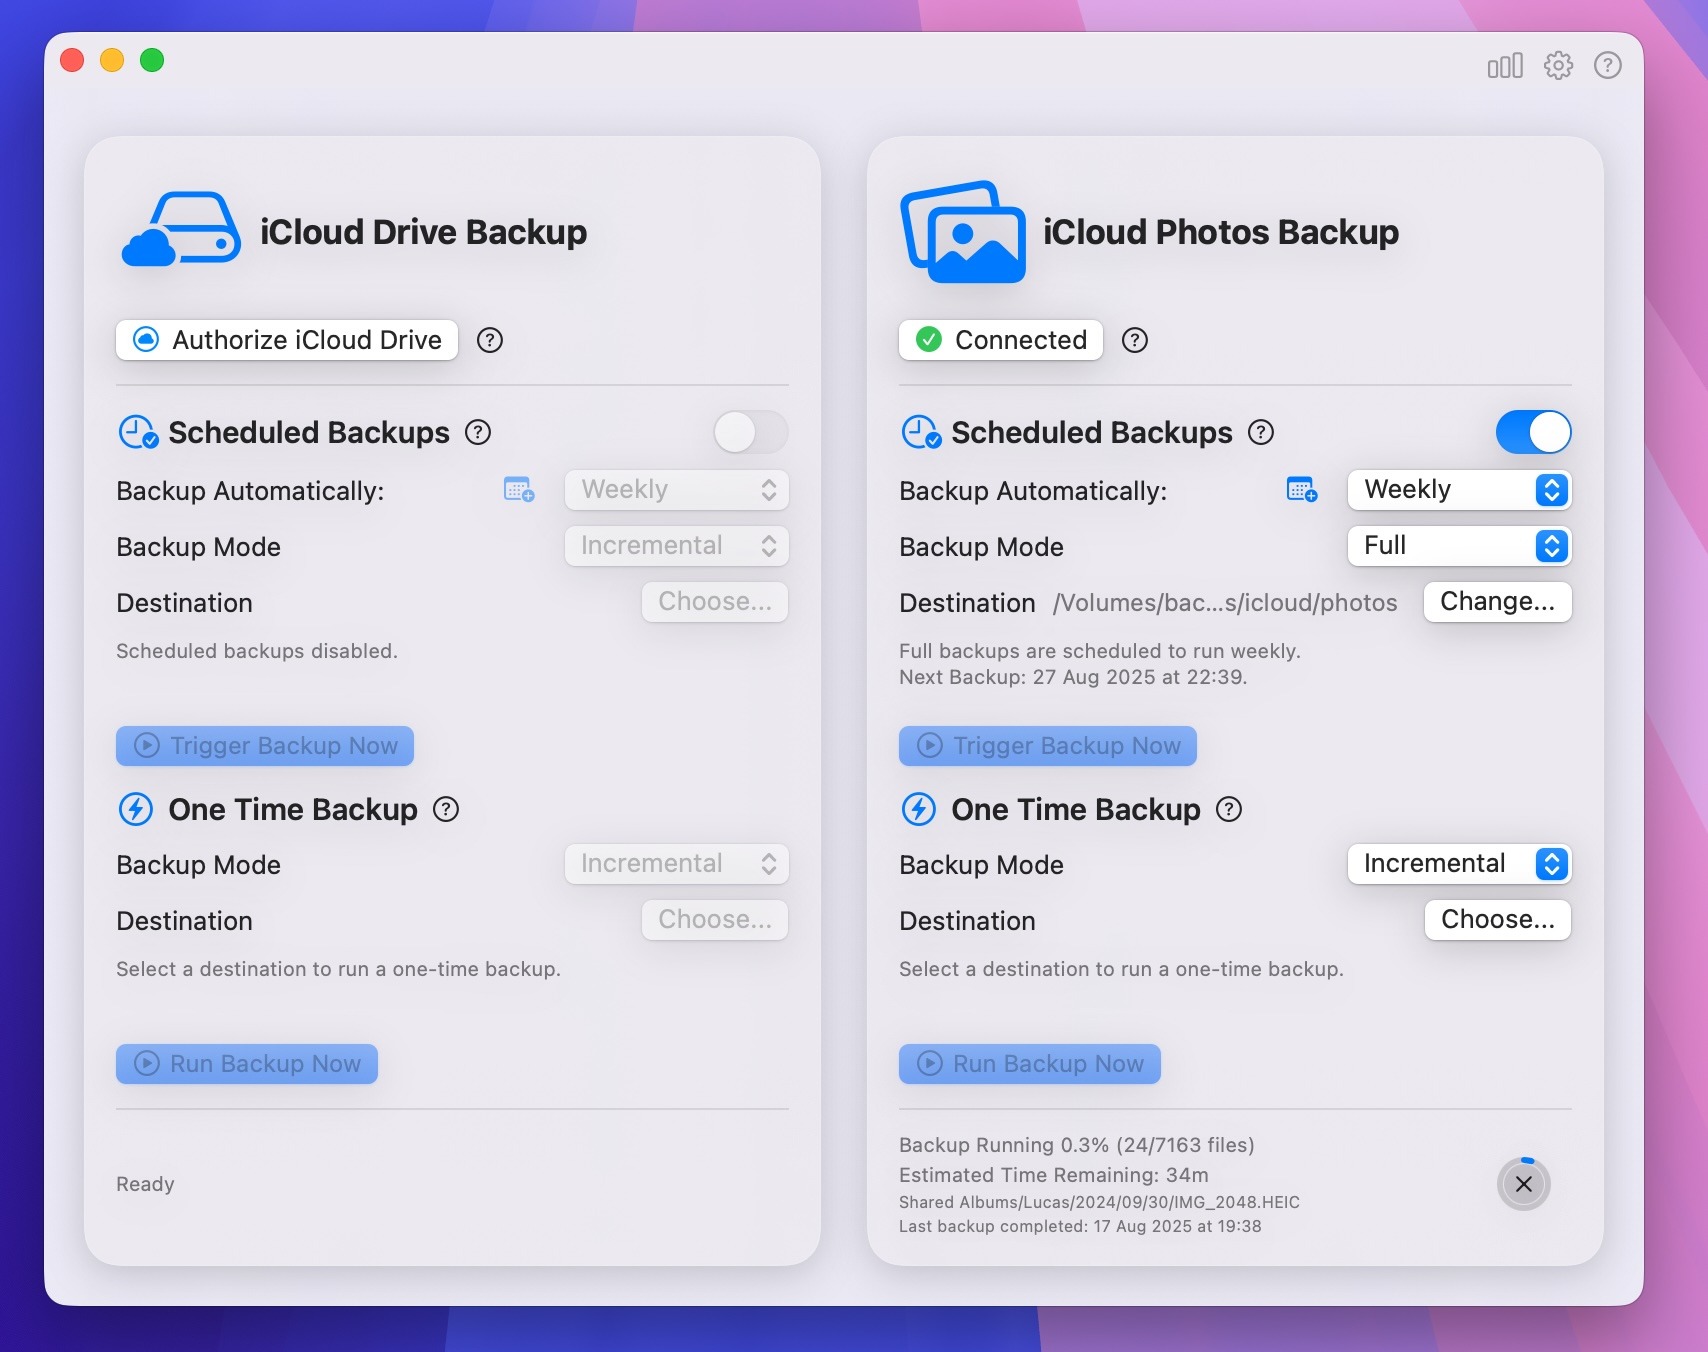The width and height of the screenshot is (1708, 1352).
Task: Click One Time Backup lightning icon, Photos panel
Action: click(919, 808)
